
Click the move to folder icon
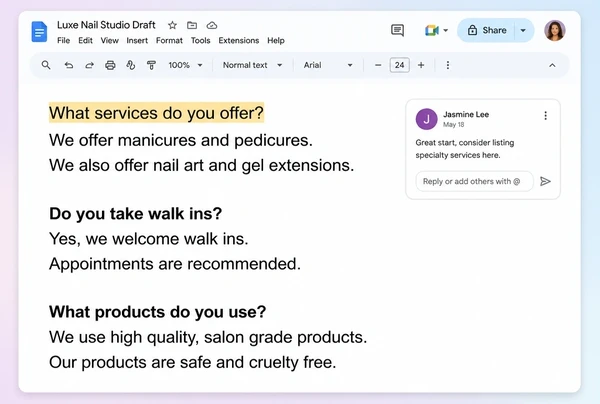(192, 25)
